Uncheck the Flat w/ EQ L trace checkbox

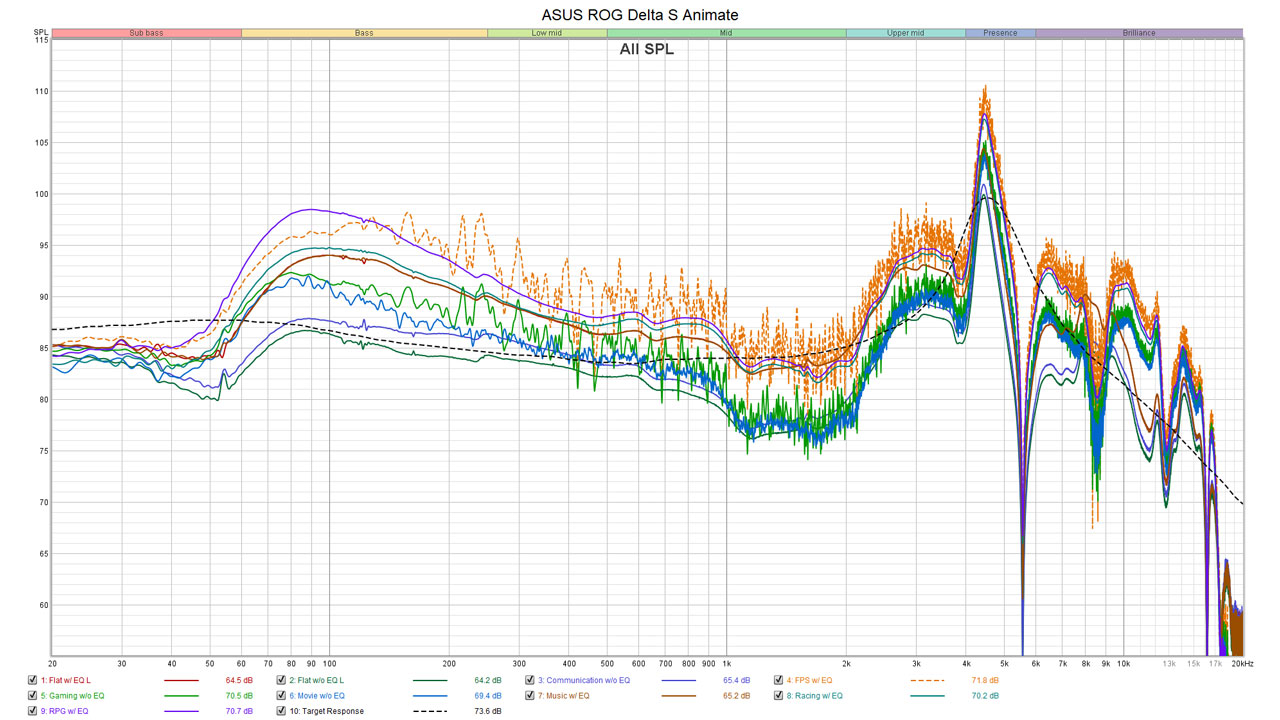pos(33,680)
